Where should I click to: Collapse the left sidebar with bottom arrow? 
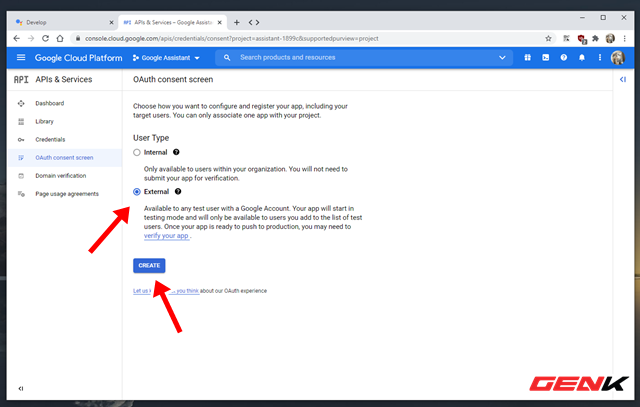pyautogui.click(x=20, y=388)
